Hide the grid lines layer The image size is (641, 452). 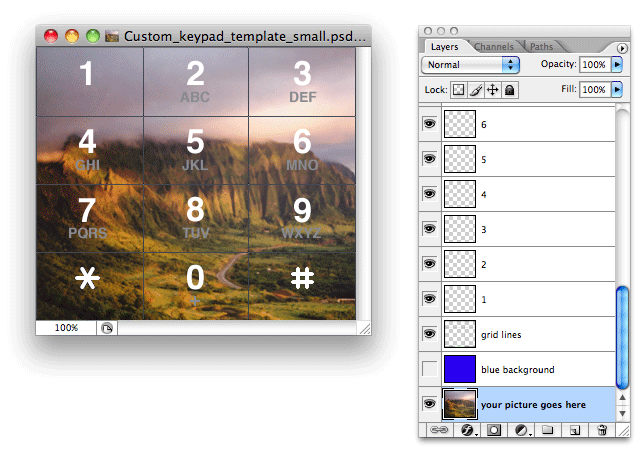click(430, 334)
